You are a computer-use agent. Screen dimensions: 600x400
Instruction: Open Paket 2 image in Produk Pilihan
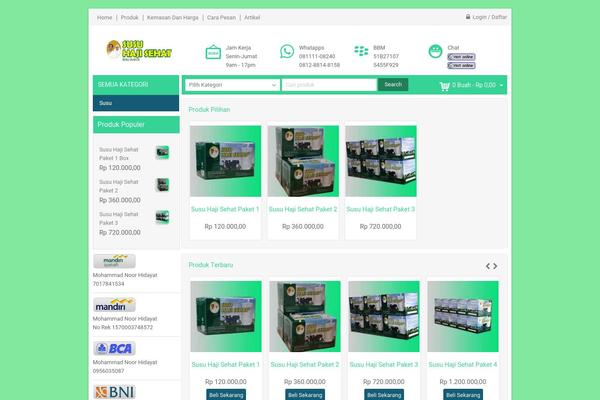(x=303, y=161)
